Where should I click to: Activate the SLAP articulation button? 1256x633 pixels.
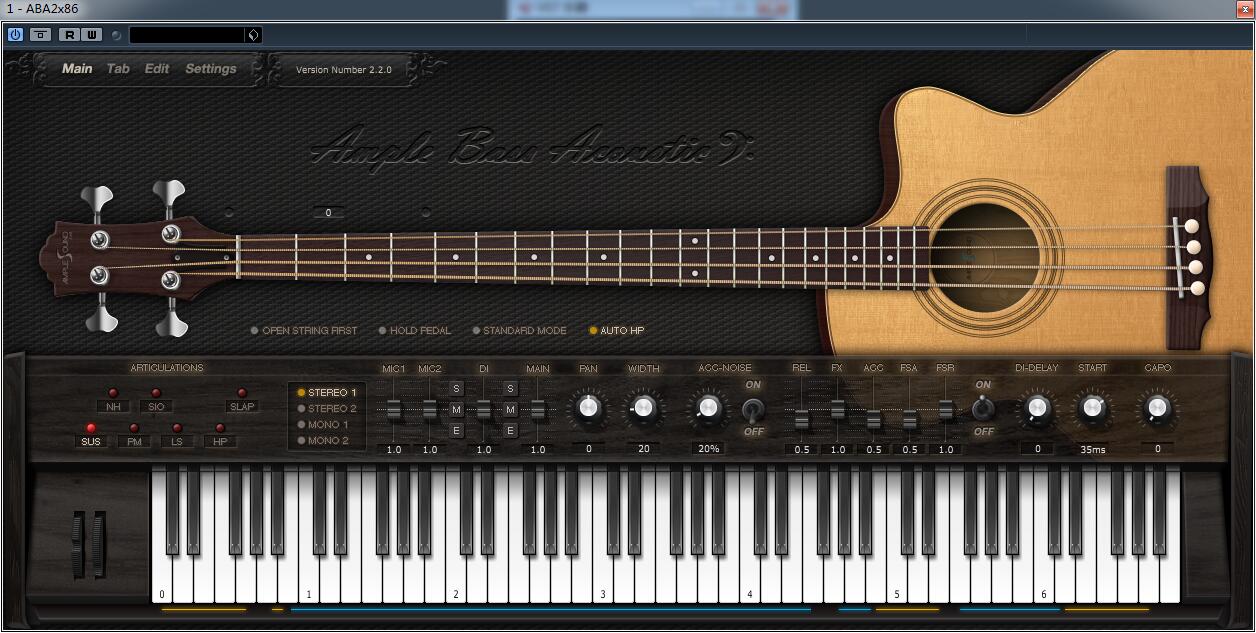point(242,407)
